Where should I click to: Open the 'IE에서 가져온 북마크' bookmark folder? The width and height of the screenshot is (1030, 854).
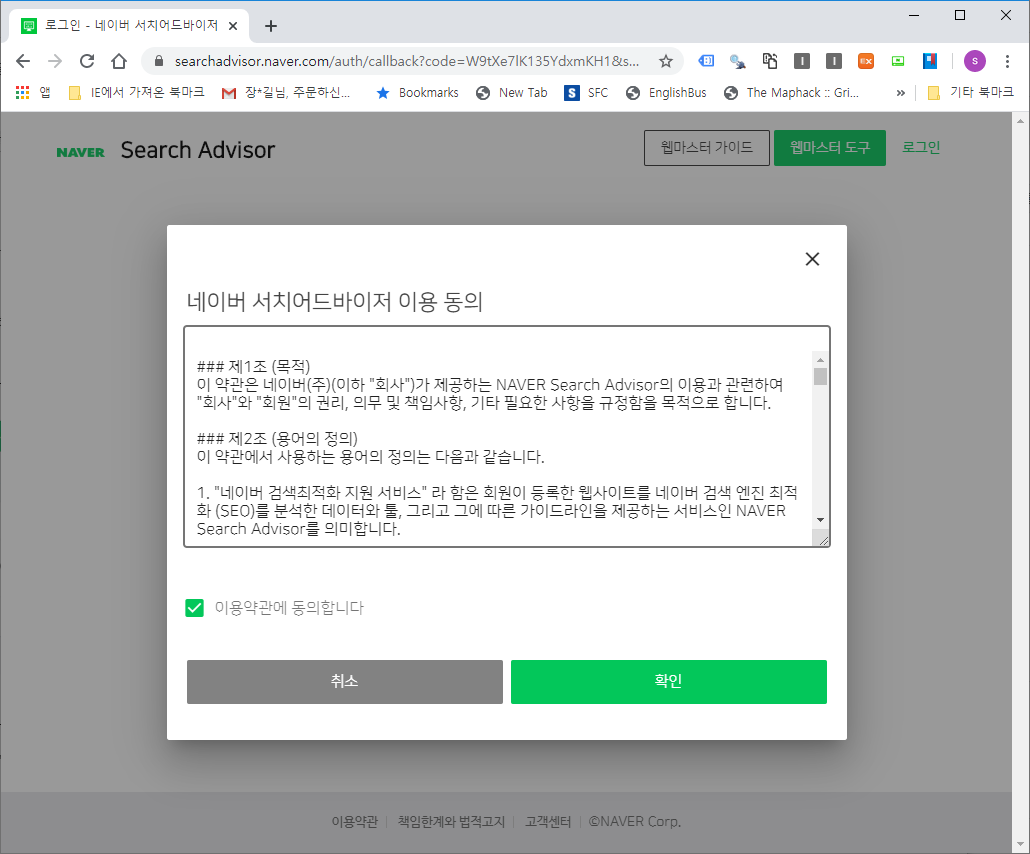tap(137, 93)
